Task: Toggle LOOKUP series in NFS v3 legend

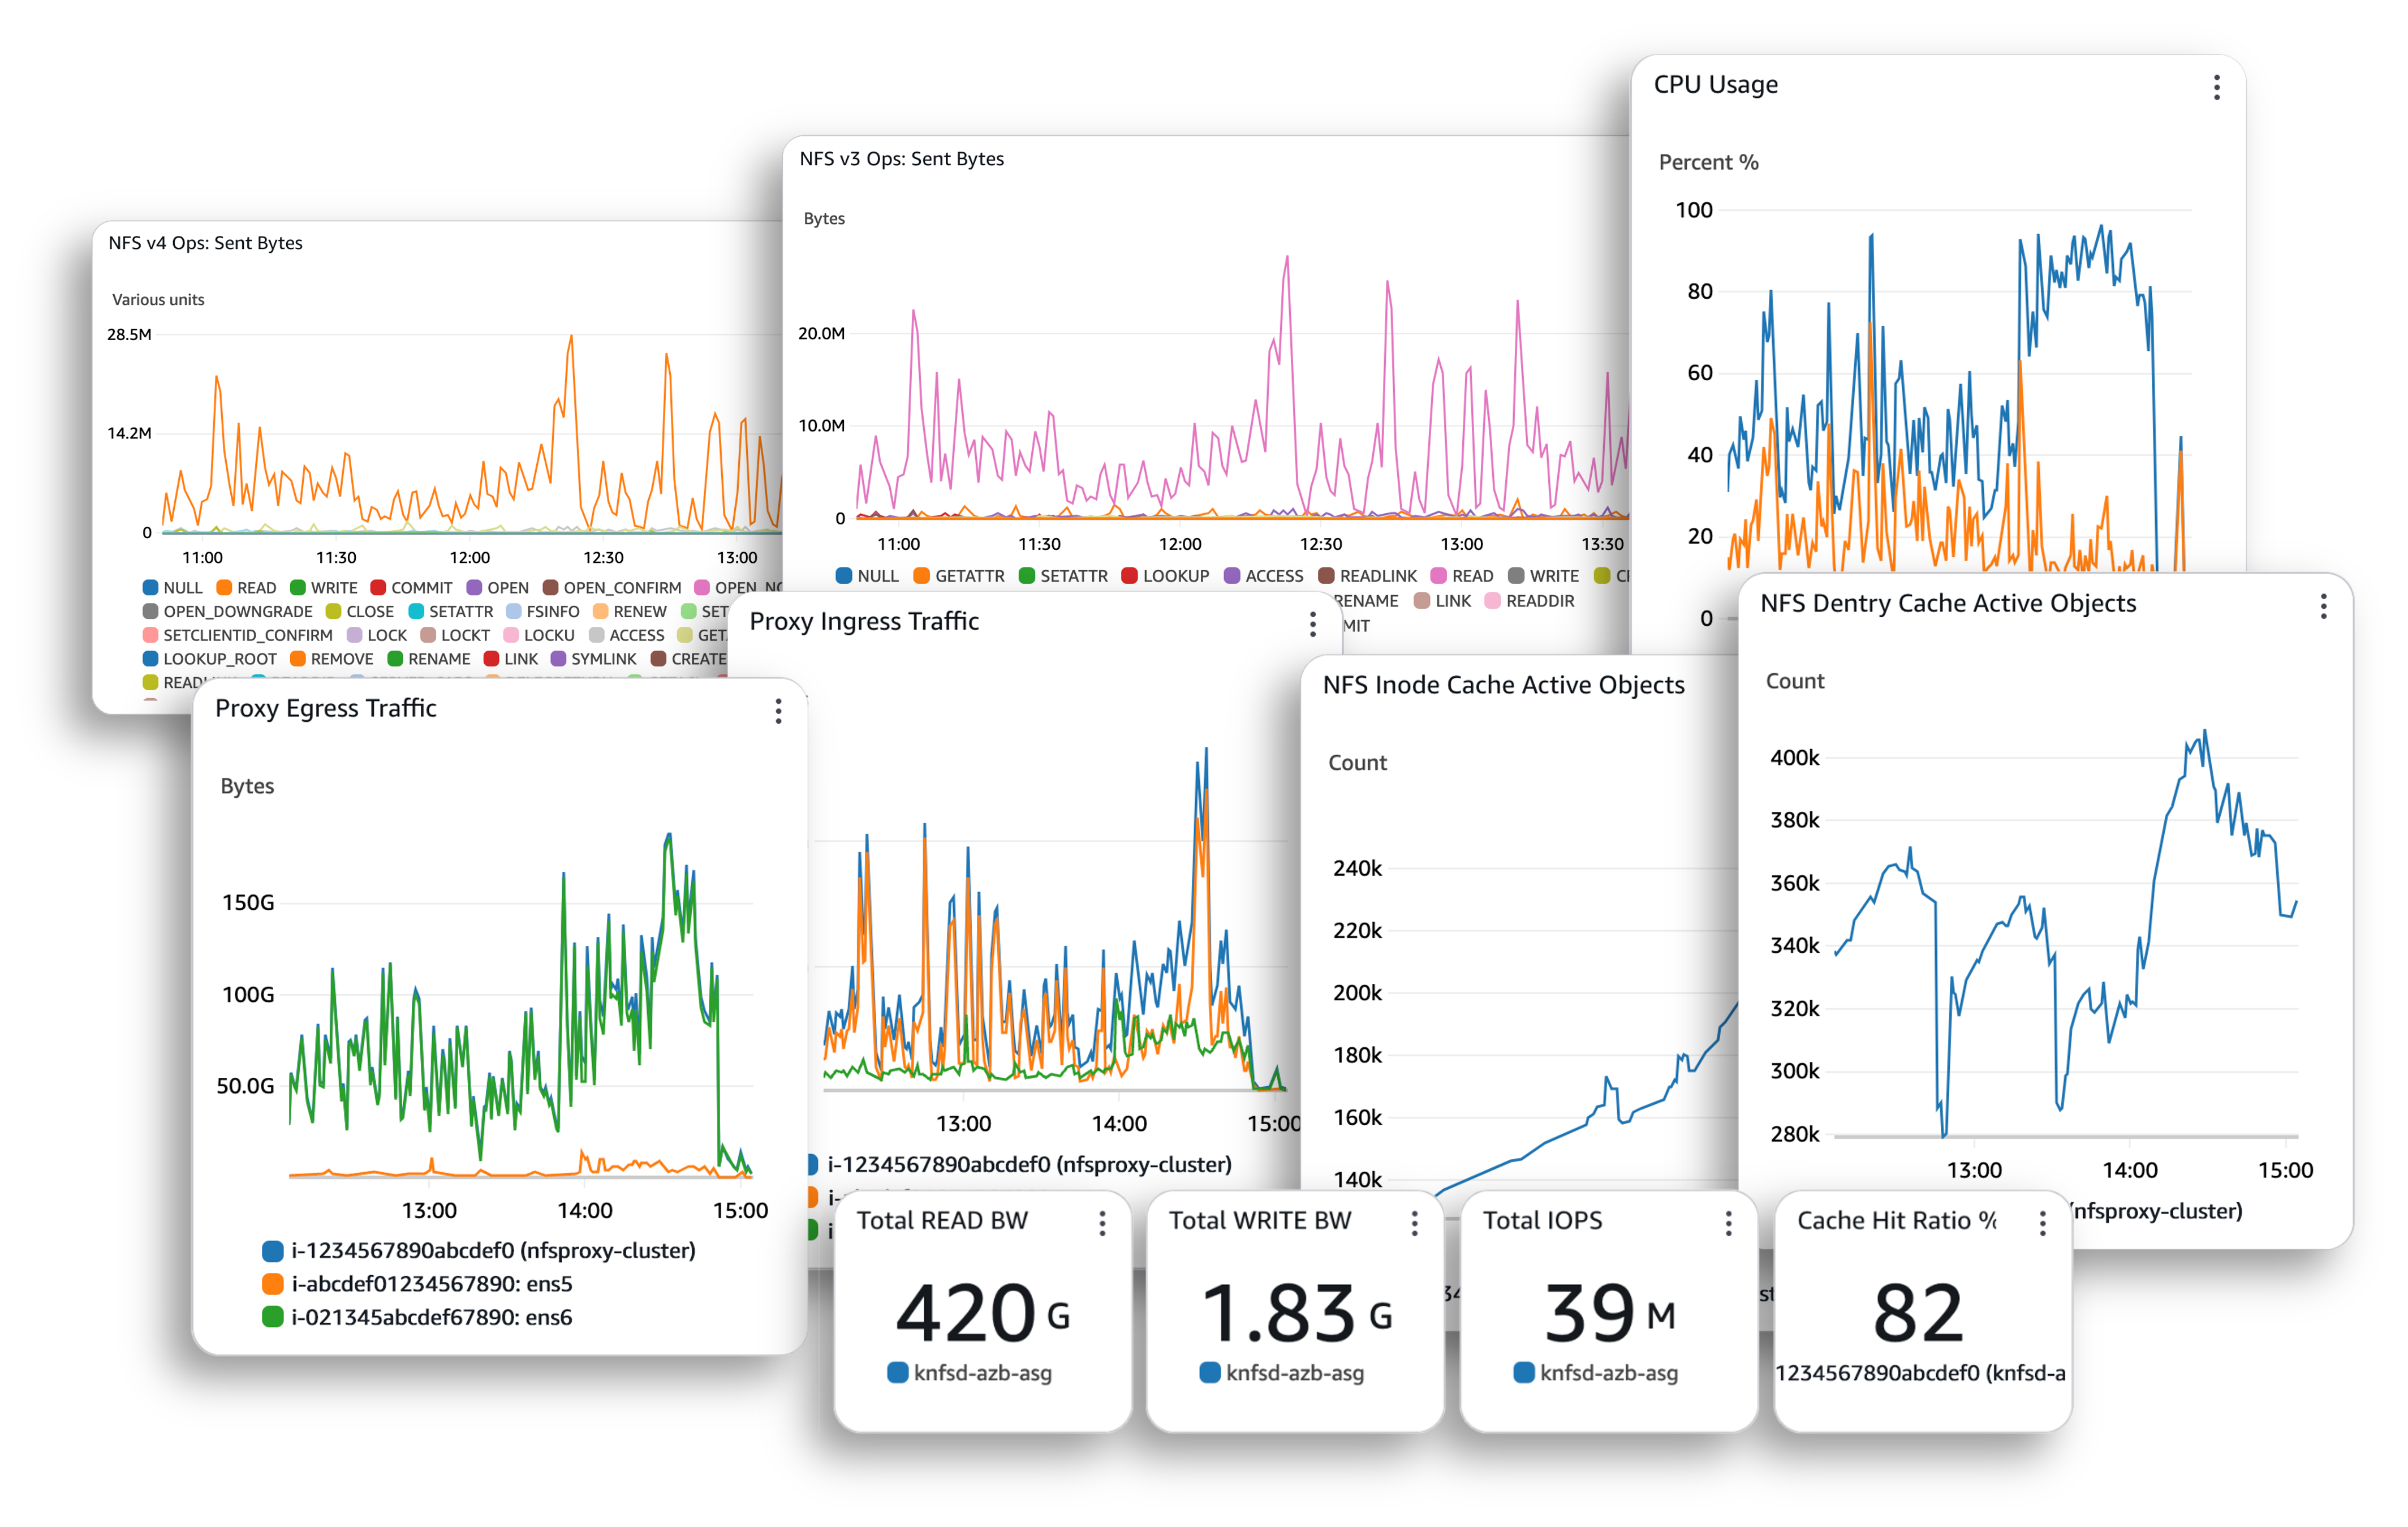Action: tap(1166, 576)
